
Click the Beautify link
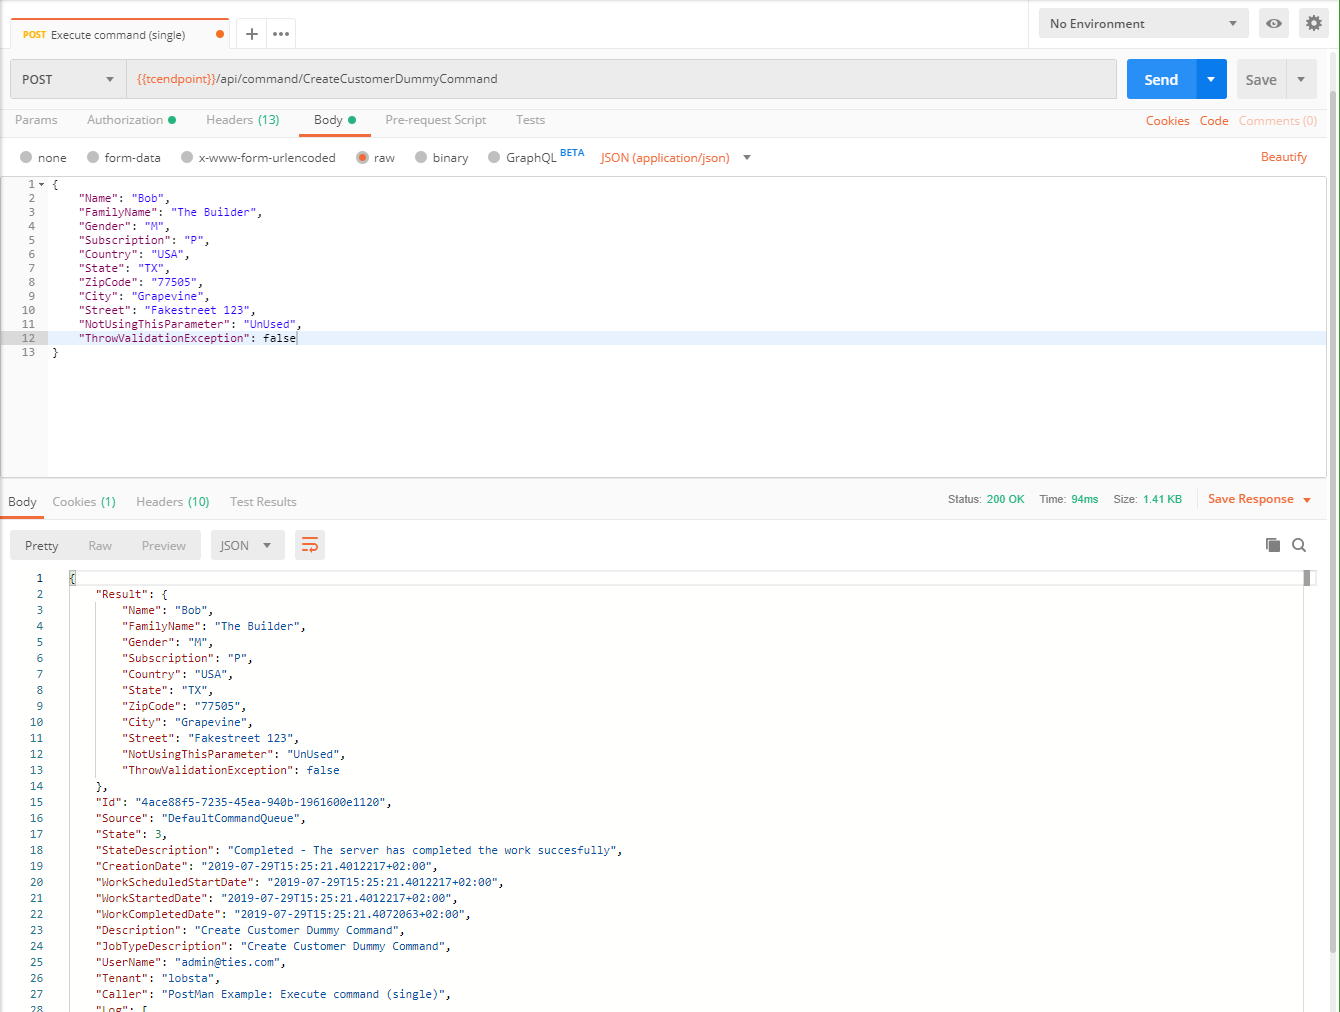(1283, 157)
